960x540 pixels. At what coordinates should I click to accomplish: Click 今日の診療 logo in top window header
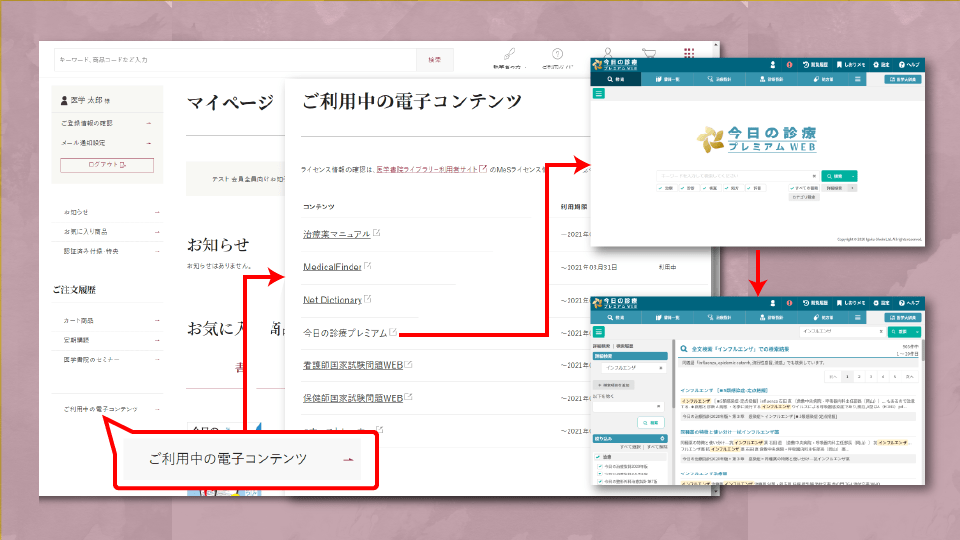pos(615,64)
